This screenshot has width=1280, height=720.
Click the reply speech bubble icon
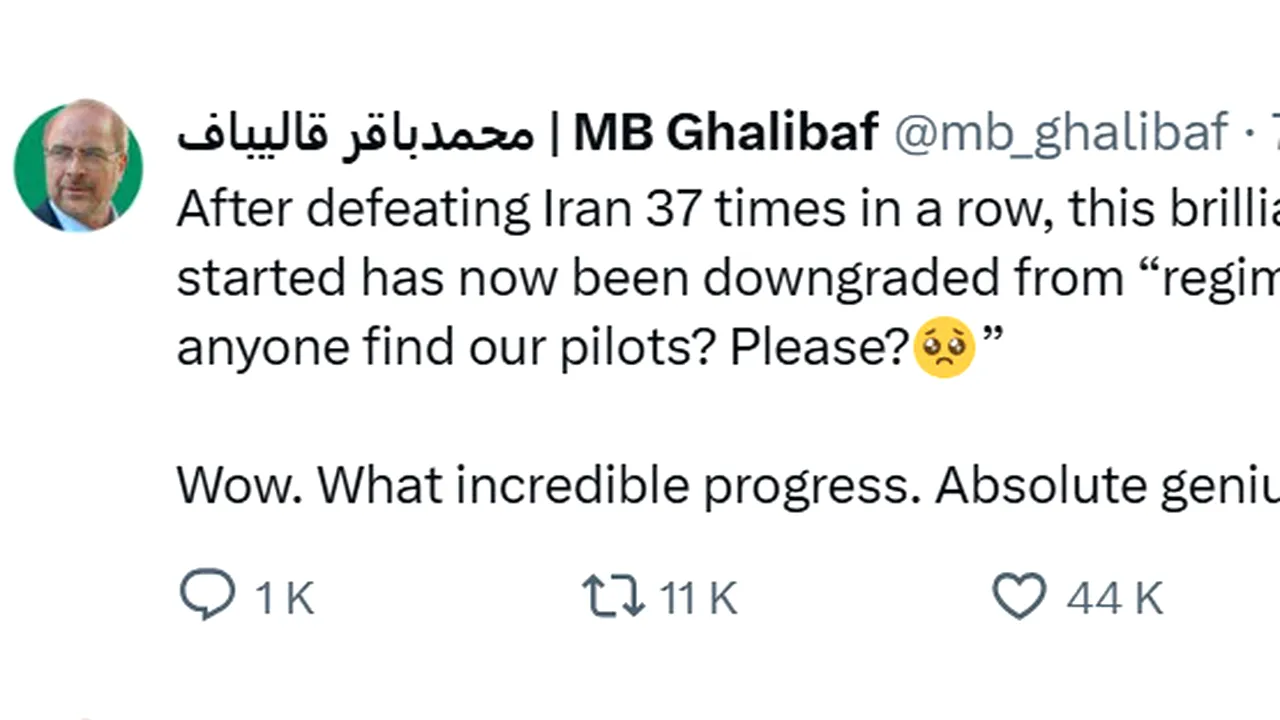(x=207, y=596)
